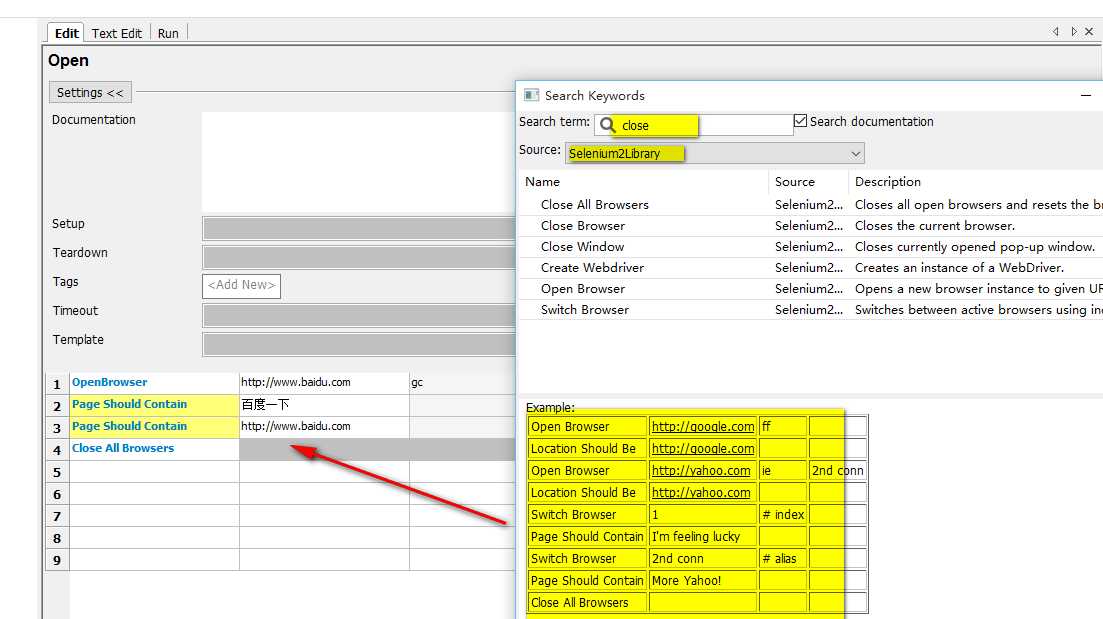Screen dimensions: 1103x619
Task: Click the Setup field
Action: click(359, 229)
